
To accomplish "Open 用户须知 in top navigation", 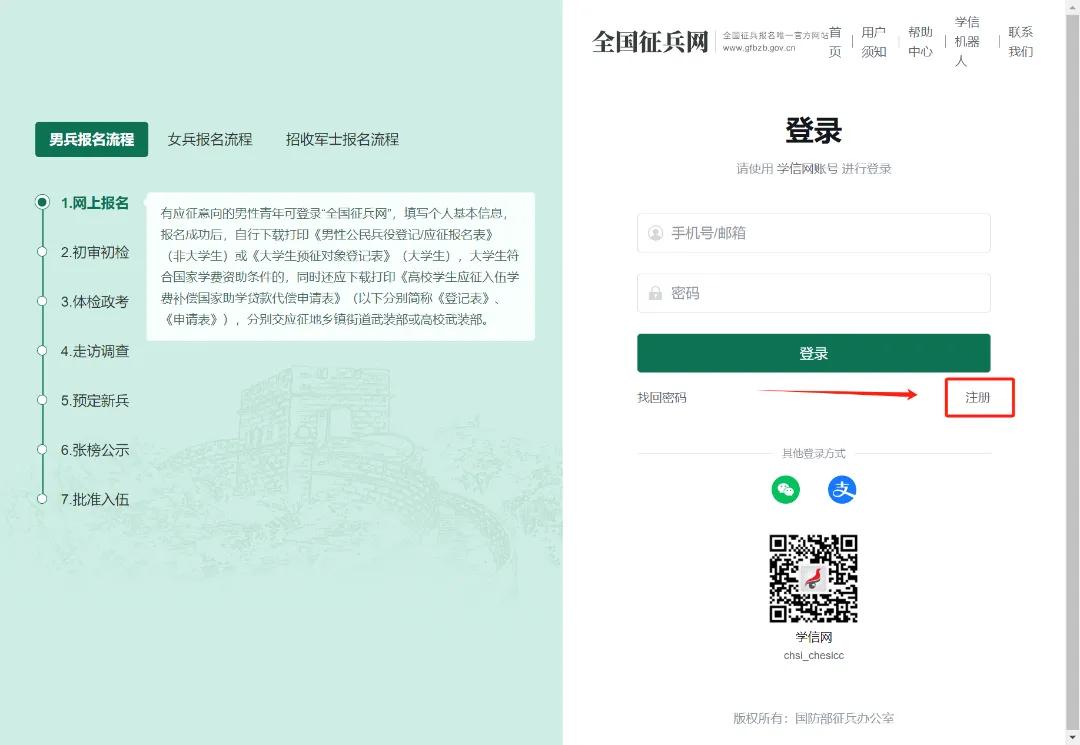I will point(873,42).
